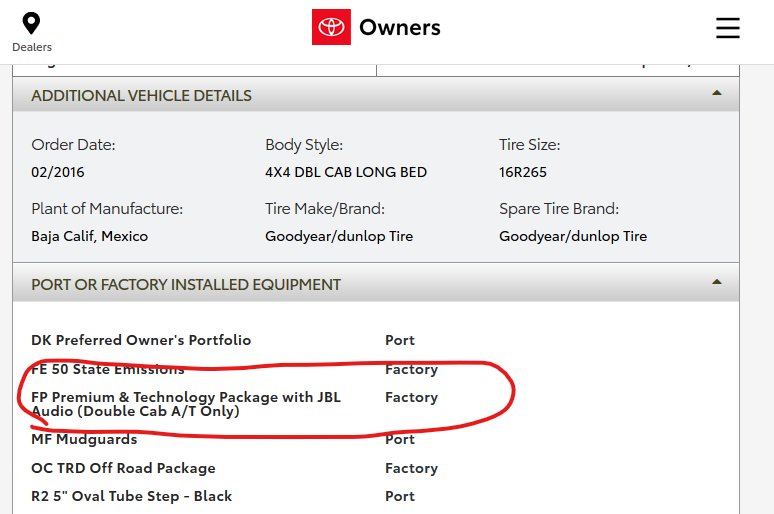Collapse Additional Vehicle Details arrow
774x514 pixels.
pos(717,93)
